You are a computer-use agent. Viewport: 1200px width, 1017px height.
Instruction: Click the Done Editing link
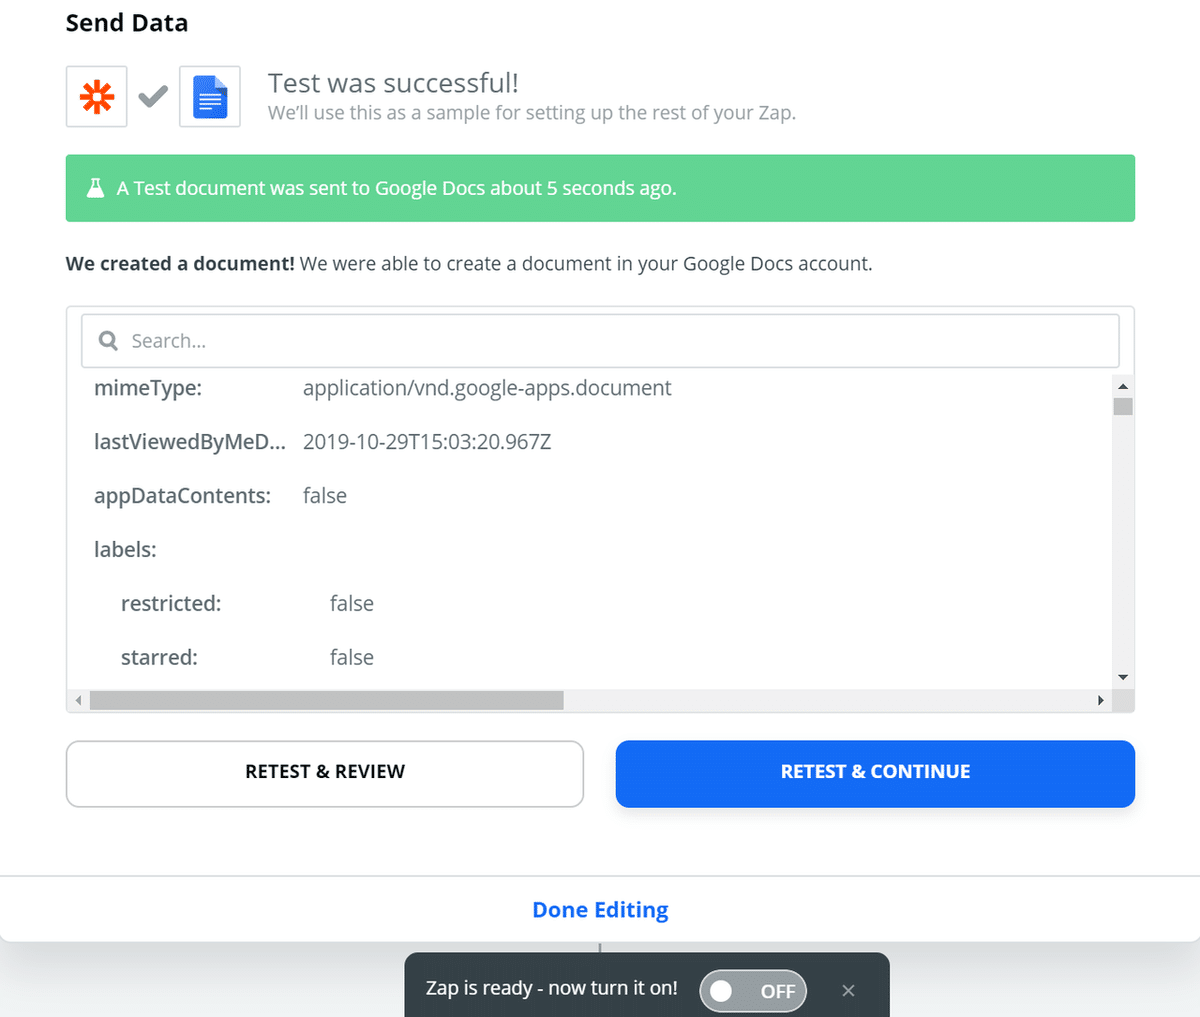600,910
